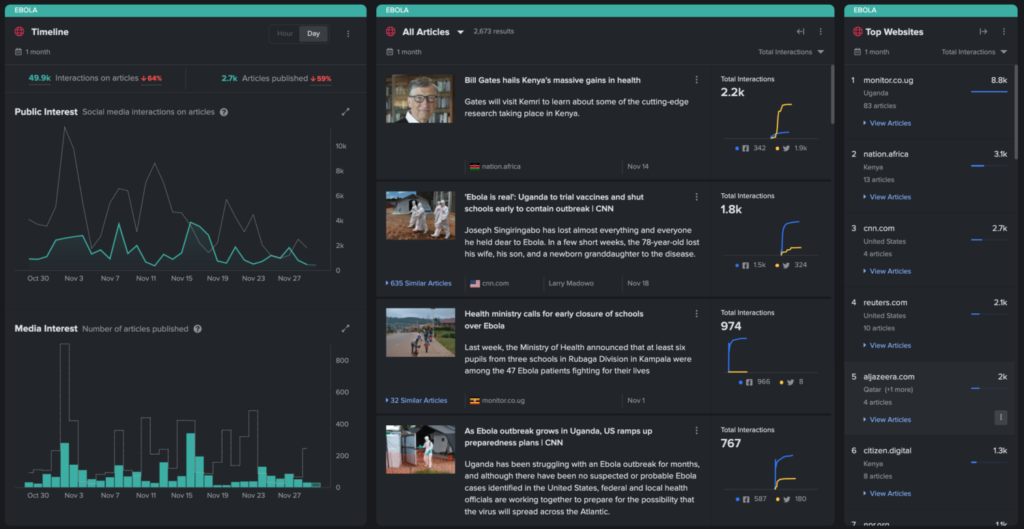This screenshot has width=1024, height=529.
Task: Expand View Articles for reuters.com
Action: (x=887, y=345)
